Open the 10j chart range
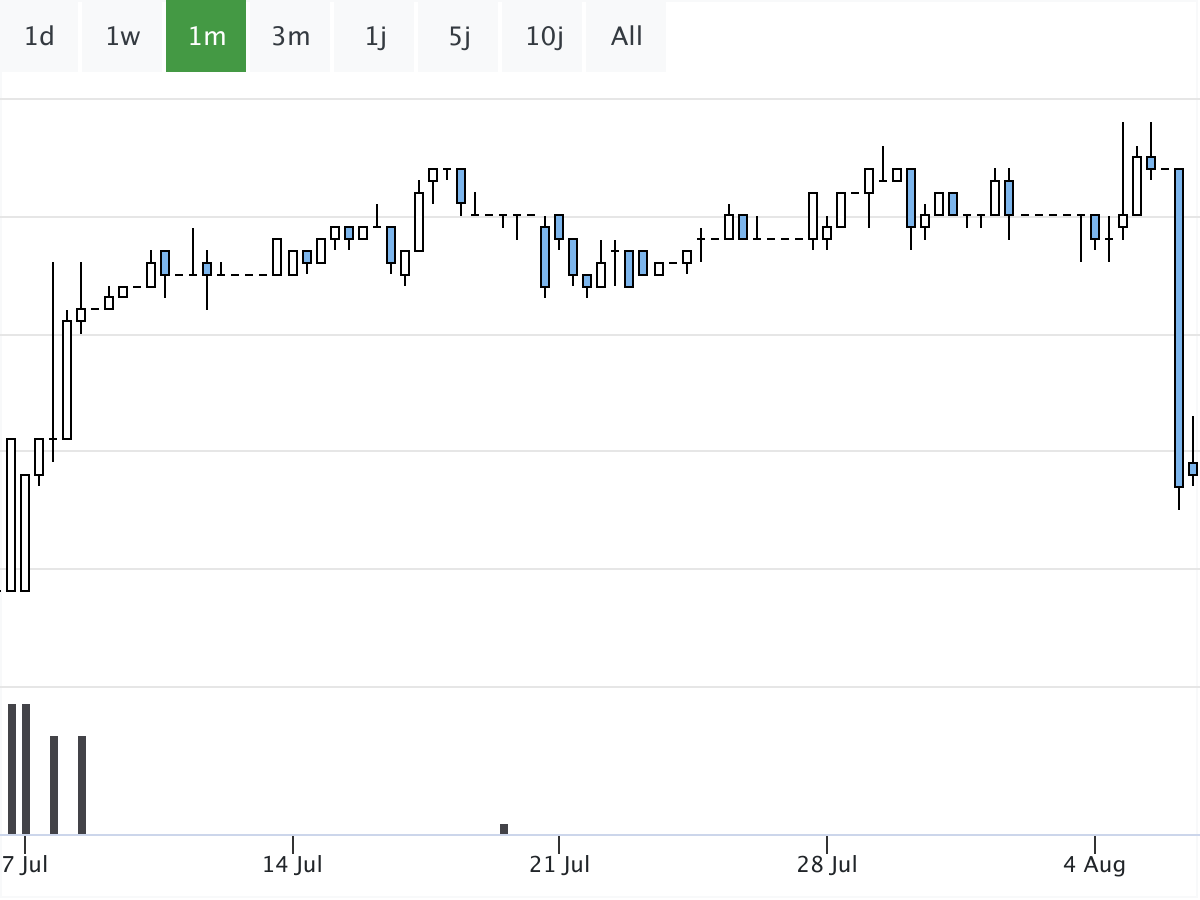Viewport: 1200px width, 900px height. pos(544,37)
